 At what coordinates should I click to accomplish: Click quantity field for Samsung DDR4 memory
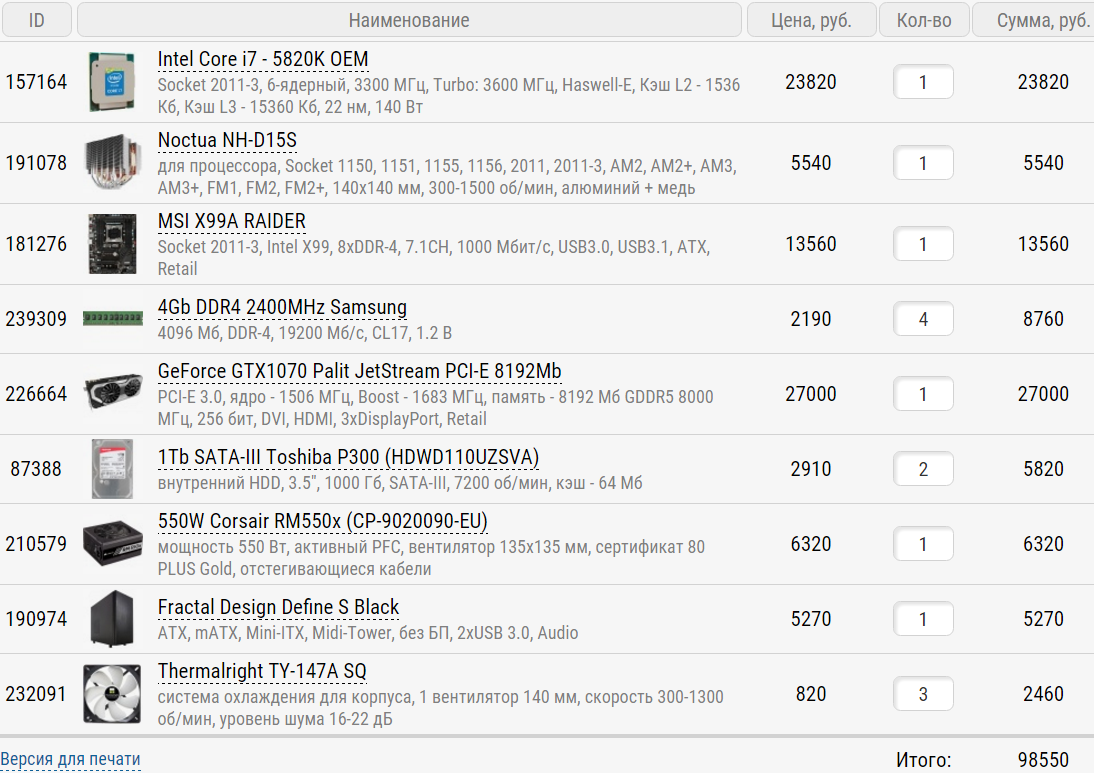(923, 319)
